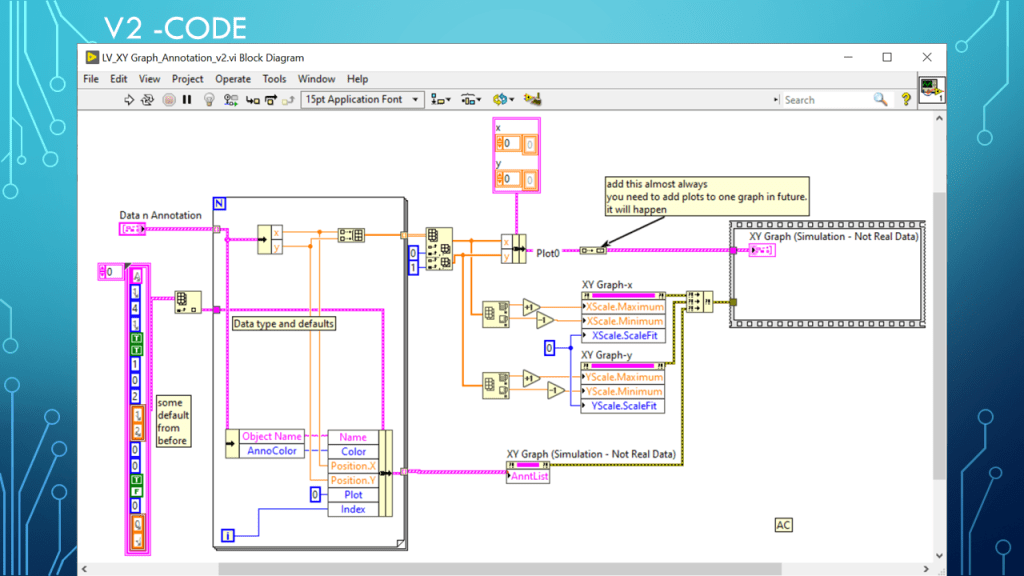Toggle Retain Wire Values button
The image size is (1024, 576).
[231, 100]
